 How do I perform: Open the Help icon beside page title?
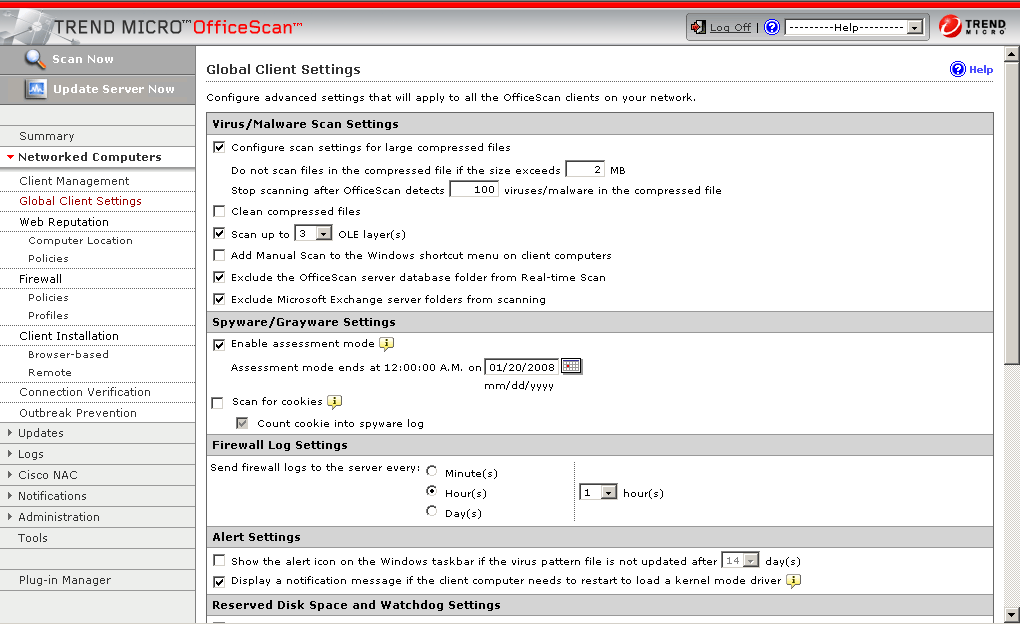[958, 69]
